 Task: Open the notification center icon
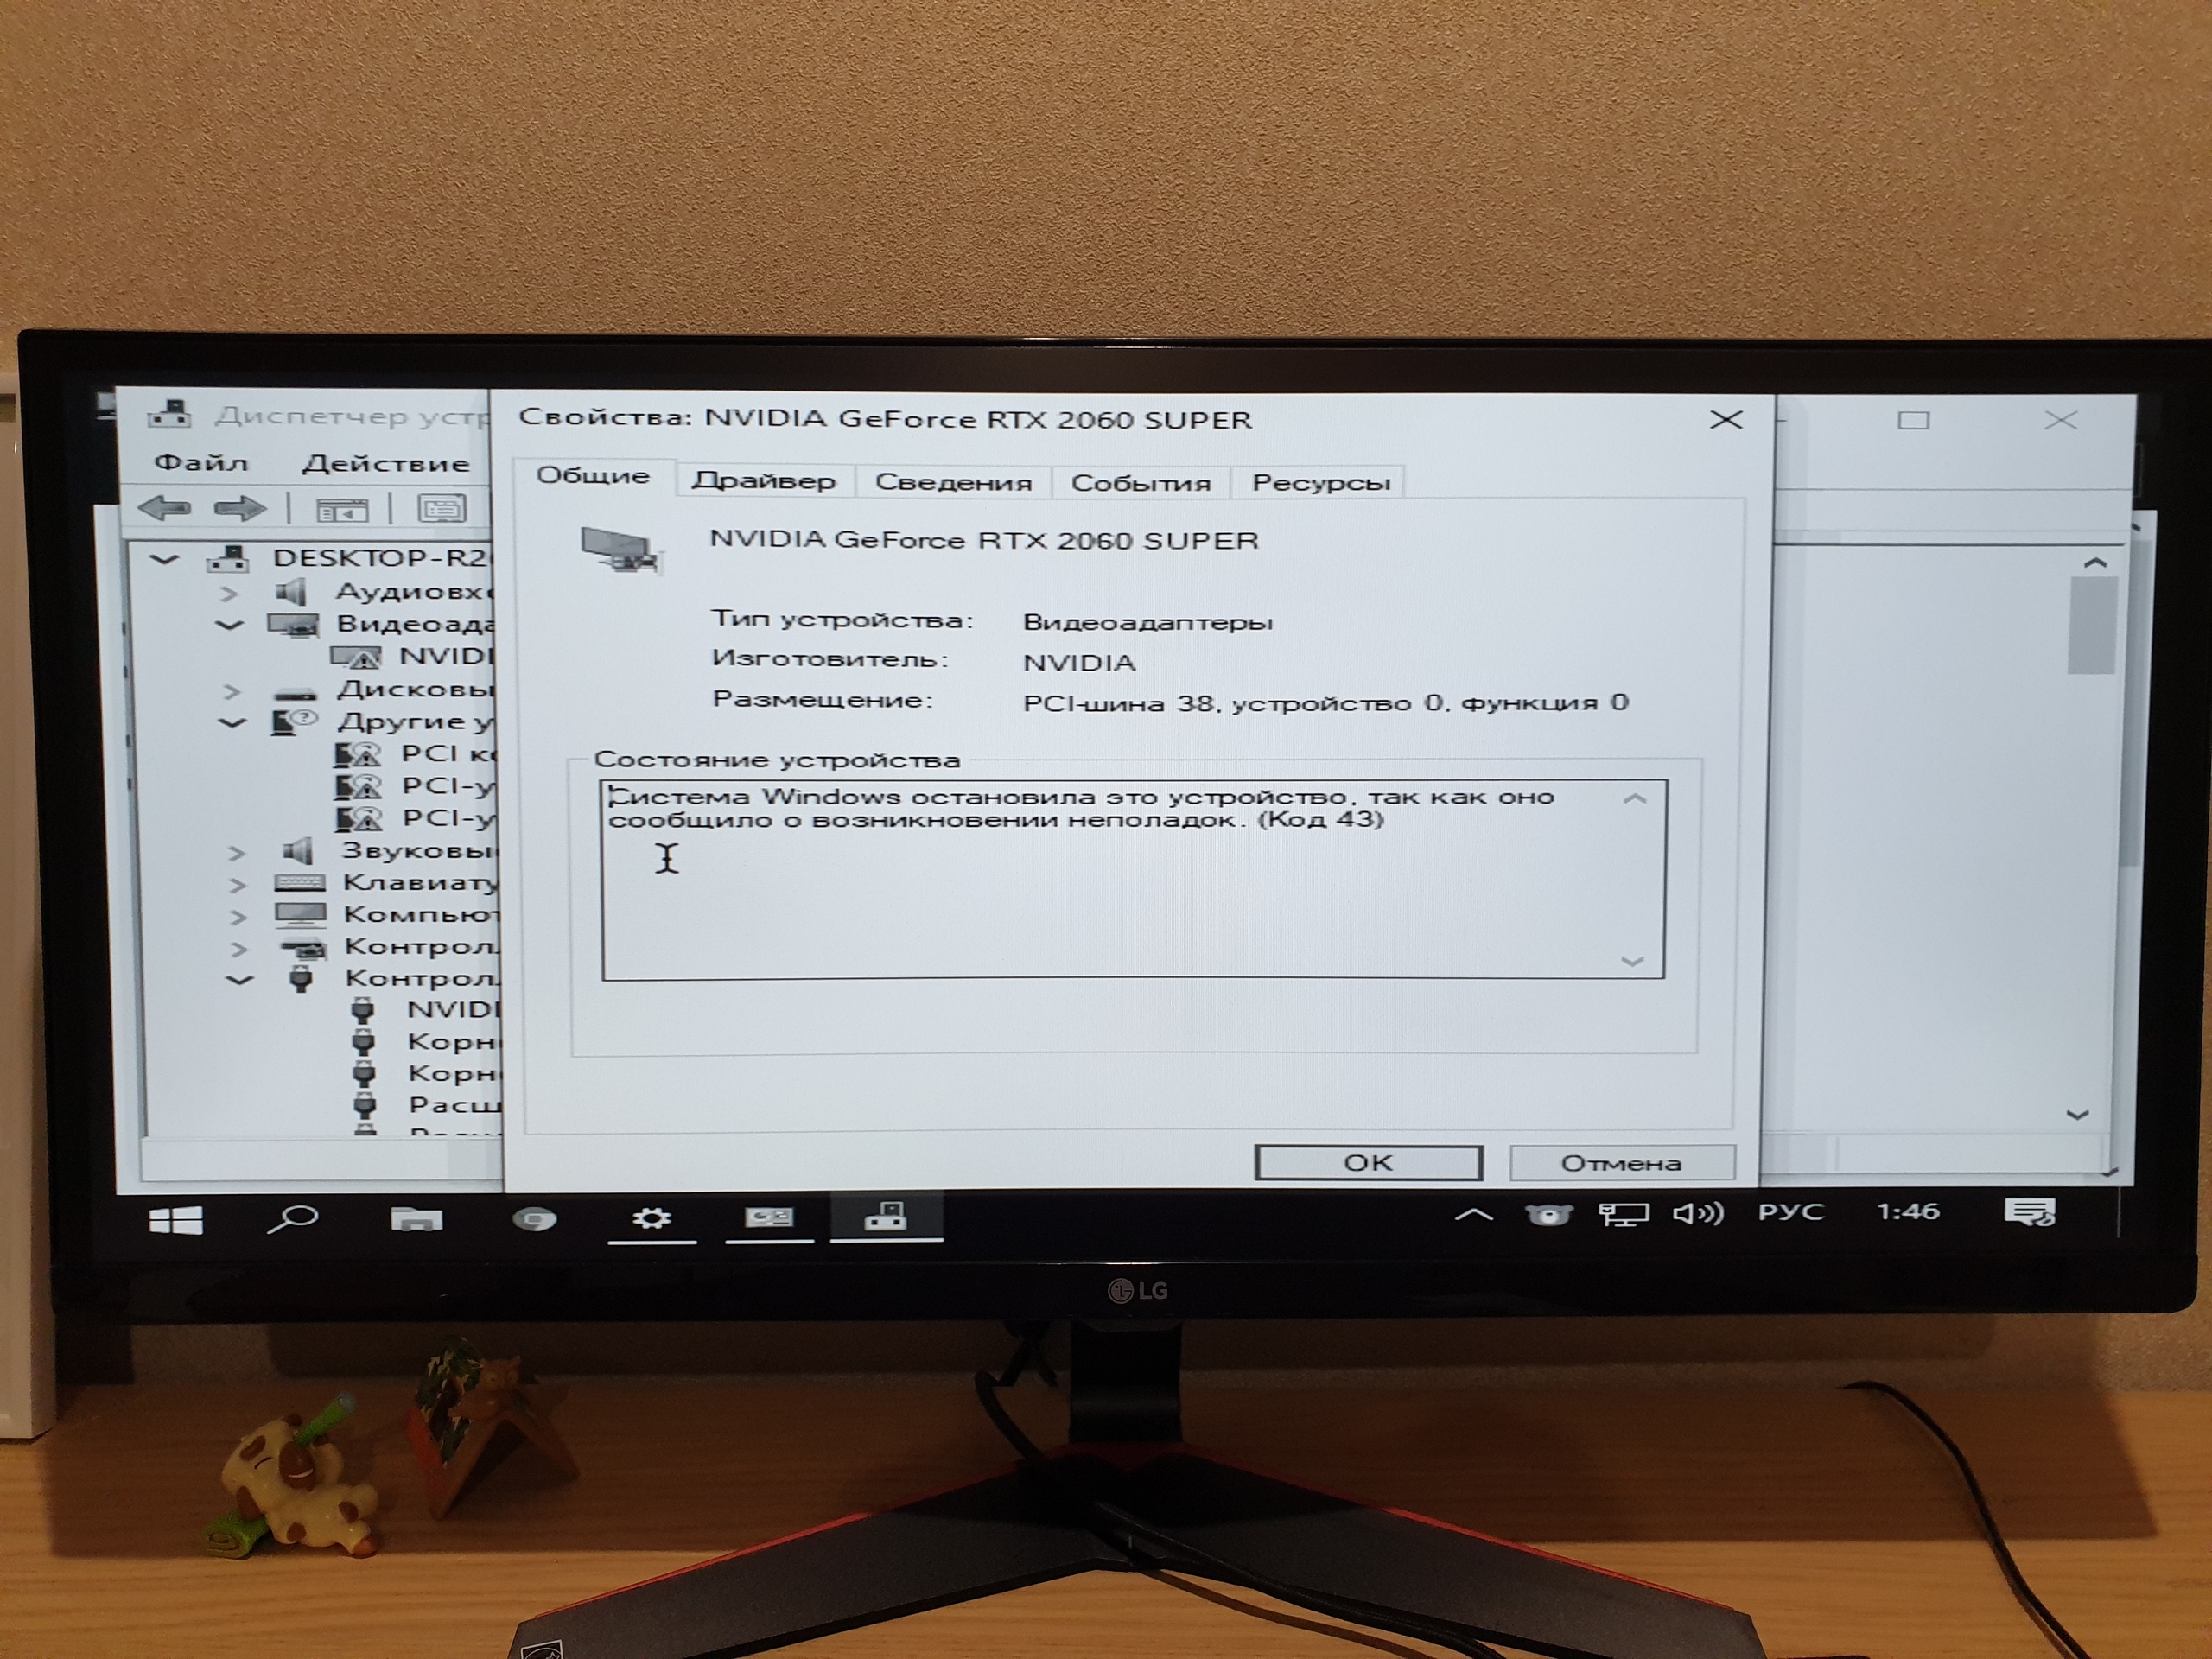(x=2028, y=1213)
